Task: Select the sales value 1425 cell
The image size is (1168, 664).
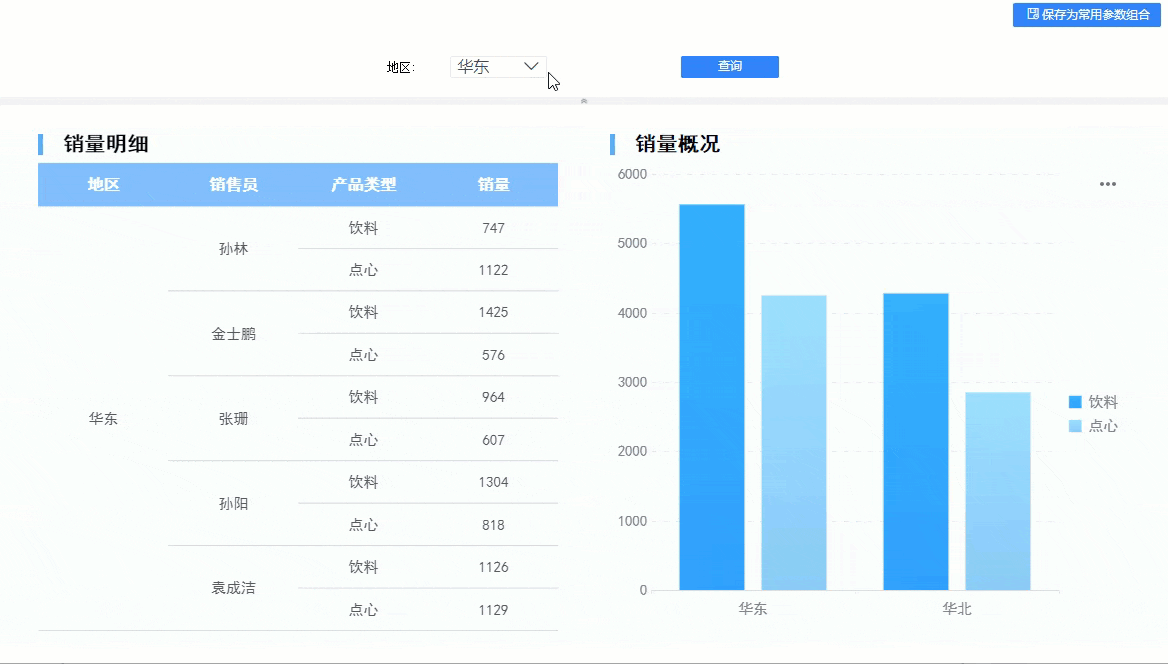Action: [x=493, y=312]
